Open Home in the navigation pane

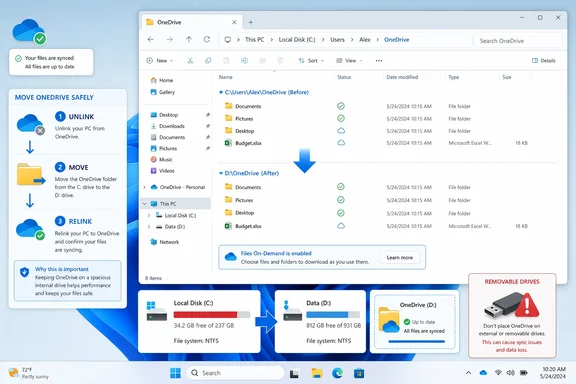click(162, 80)
